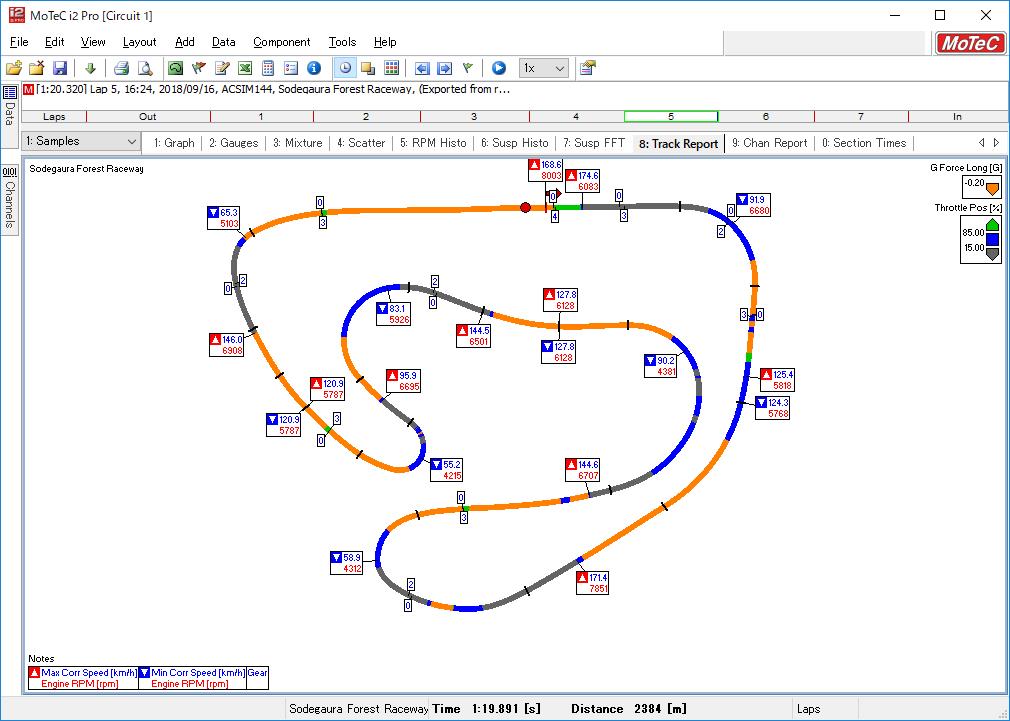The image size is (1010, 721).
Task: Select the In lap in lap bar
Action: click(x=958, y=117)
